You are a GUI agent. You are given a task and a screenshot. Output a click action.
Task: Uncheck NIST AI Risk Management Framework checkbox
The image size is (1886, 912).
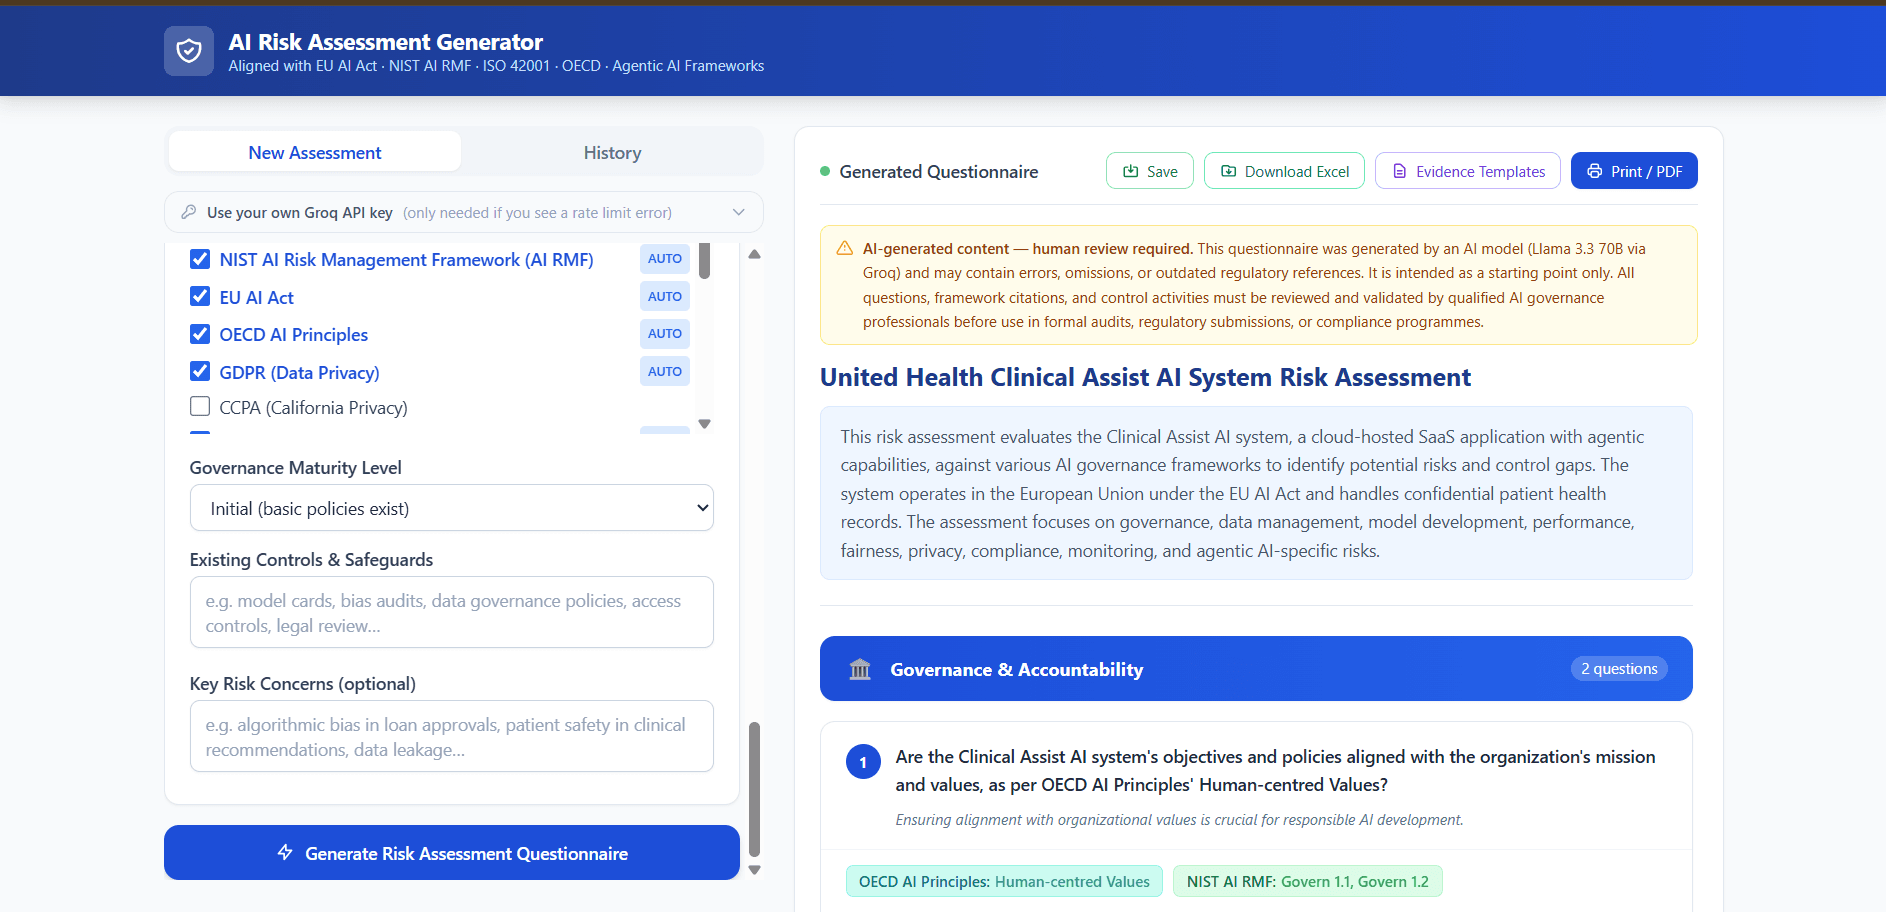coord(200,259)
